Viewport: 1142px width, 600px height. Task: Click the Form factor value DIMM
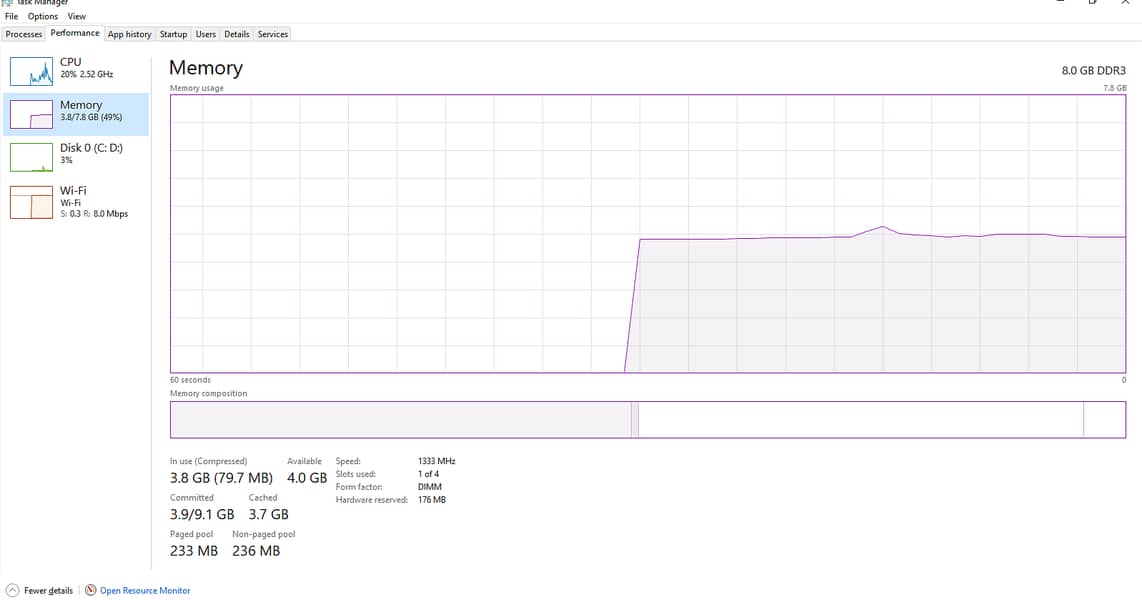(430, 487)
